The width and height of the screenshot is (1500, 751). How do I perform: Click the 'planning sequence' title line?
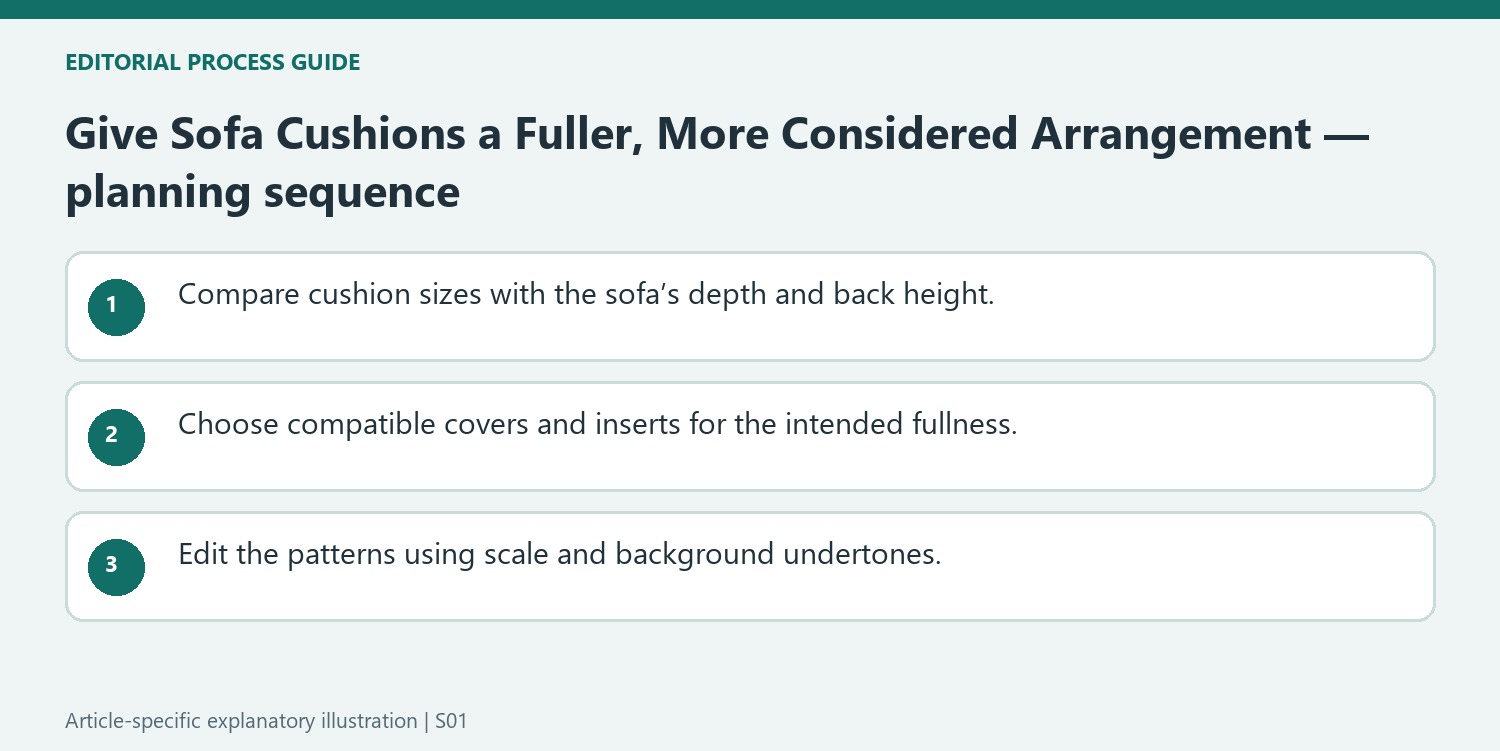[x=262, y=192]
